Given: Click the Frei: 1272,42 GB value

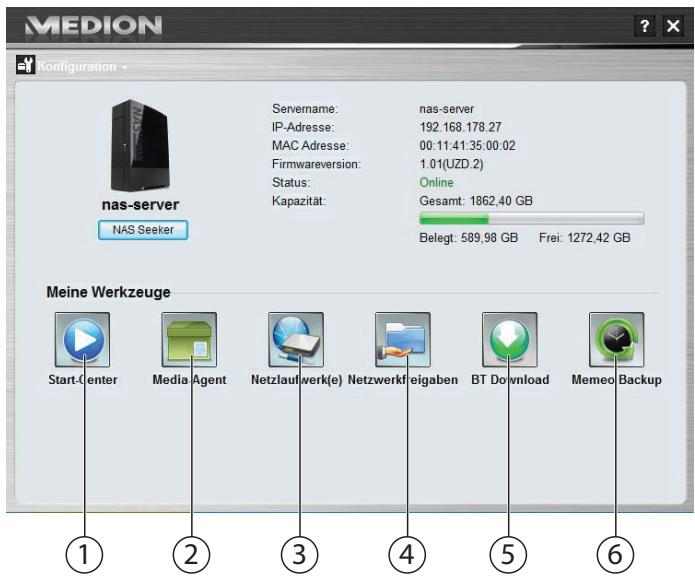Looking at the screenshot, I should click(585, 238).
